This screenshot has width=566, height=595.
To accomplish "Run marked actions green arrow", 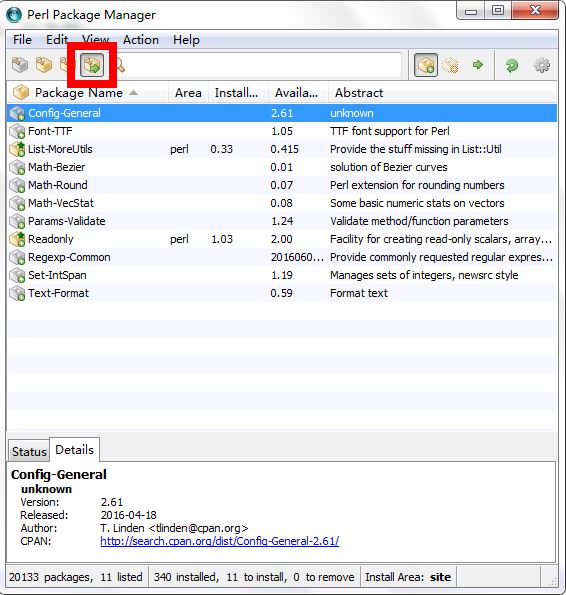I will coord(478,65).
